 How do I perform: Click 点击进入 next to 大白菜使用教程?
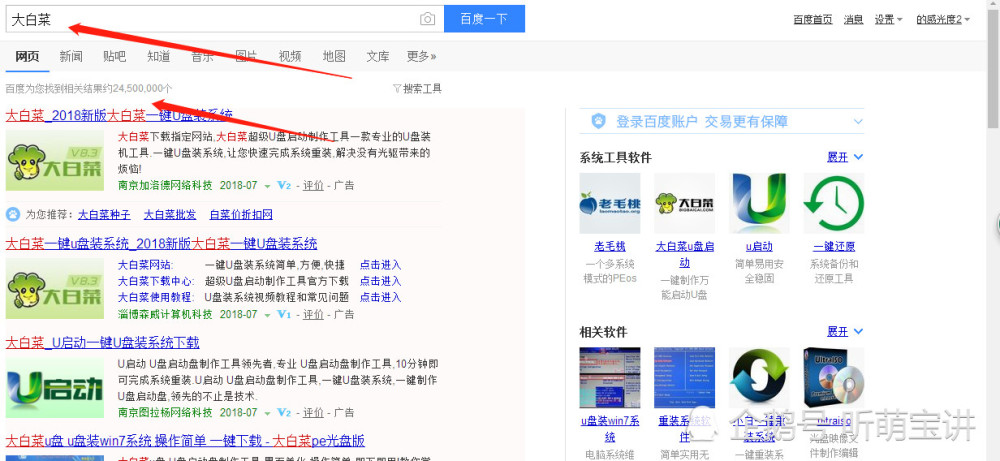click(380, 297)
